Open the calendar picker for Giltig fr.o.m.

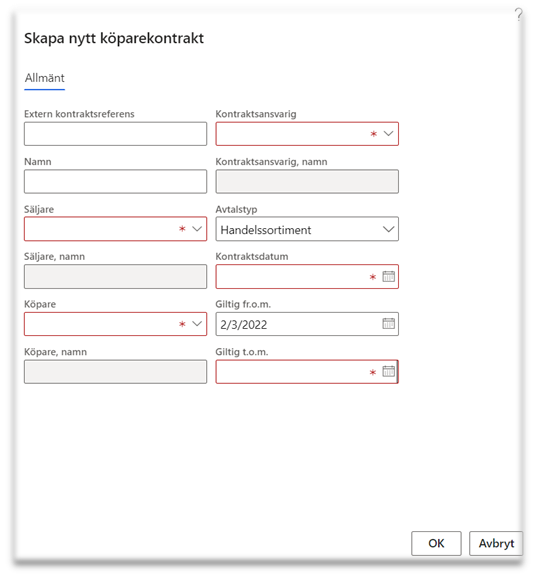(388, 323)
